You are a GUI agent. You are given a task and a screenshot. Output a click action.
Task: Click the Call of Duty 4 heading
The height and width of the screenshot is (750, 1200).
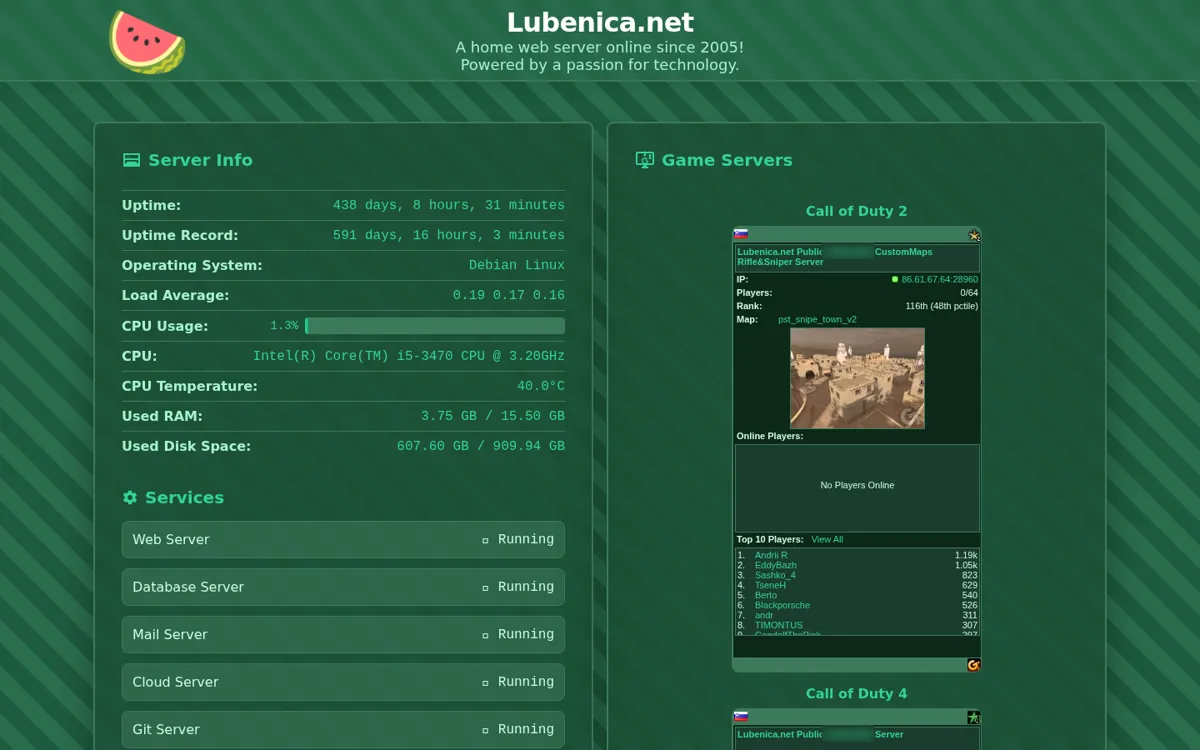[857, 693]
